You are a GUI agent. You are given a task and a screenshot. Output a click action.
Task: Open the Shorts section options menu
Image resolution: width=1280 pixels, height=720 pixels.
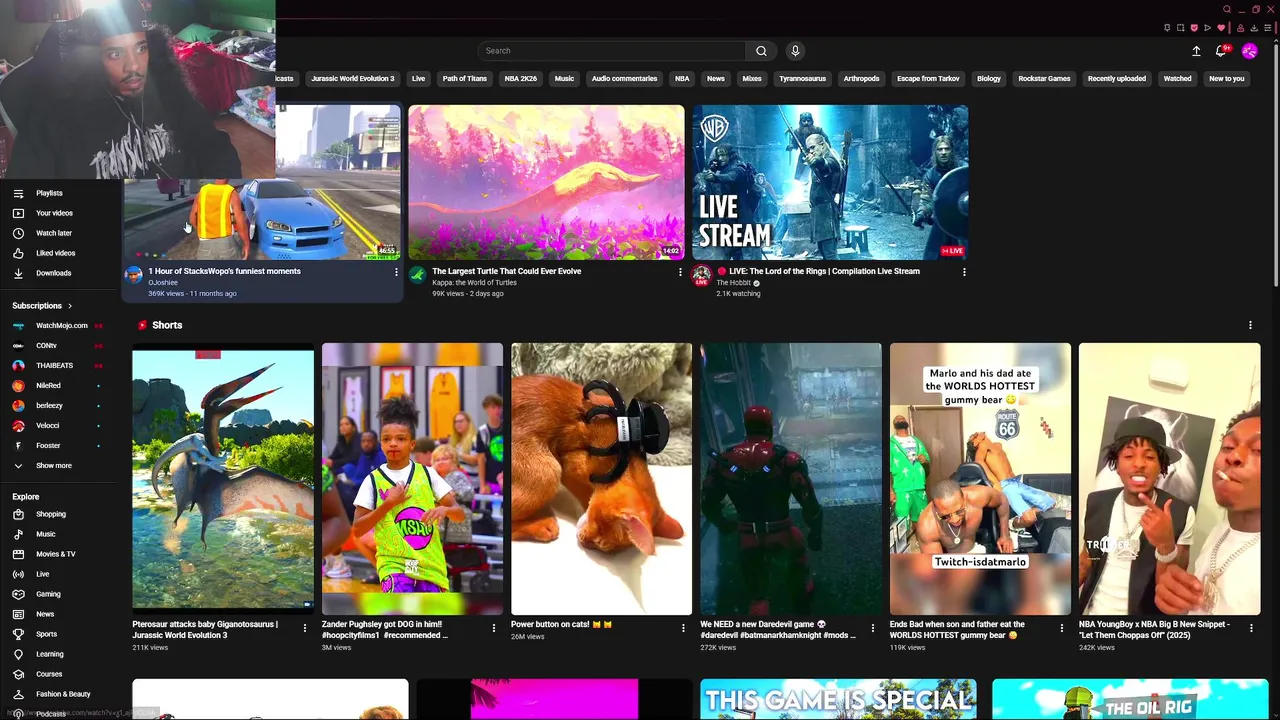tap(1250, 325)
